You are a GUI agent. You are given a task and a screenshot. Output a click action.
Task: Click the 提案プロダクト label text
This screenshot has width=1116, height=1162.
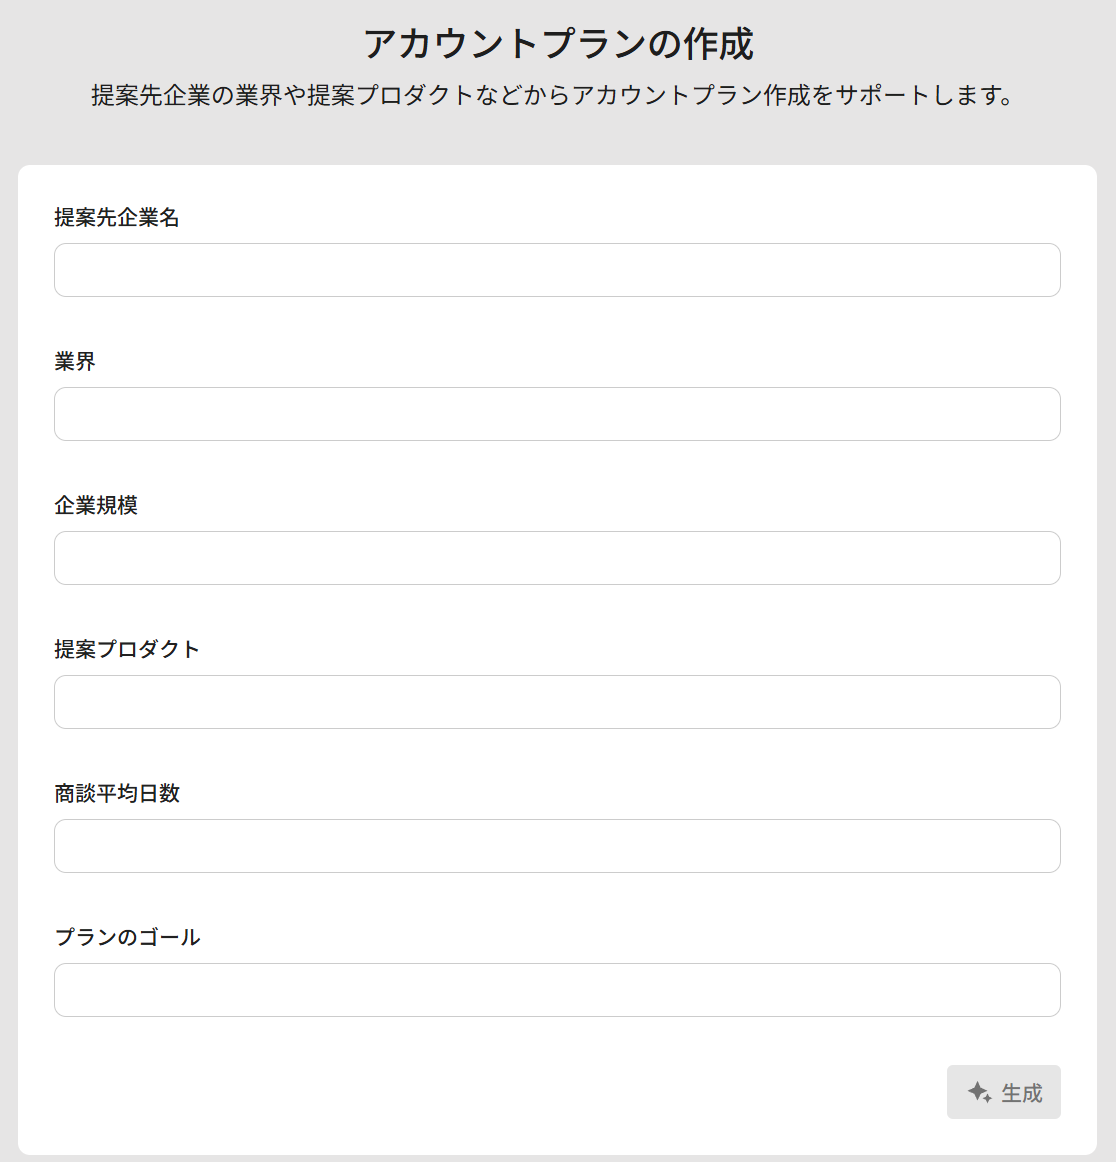pos(127,650)
